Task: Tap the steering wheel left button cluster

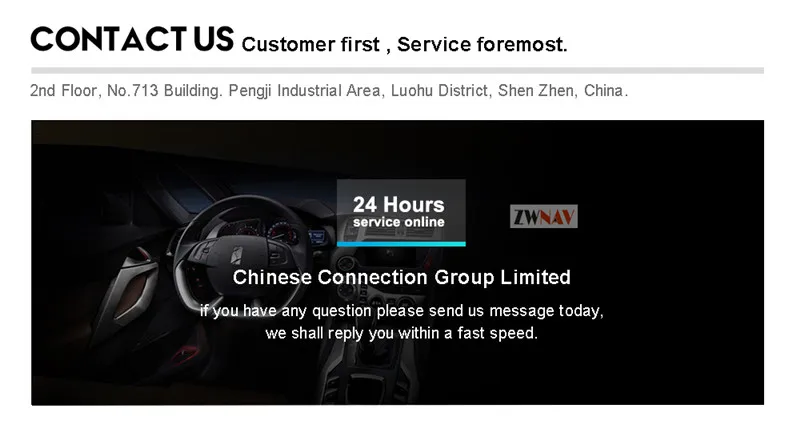Action: pos(203,250)
